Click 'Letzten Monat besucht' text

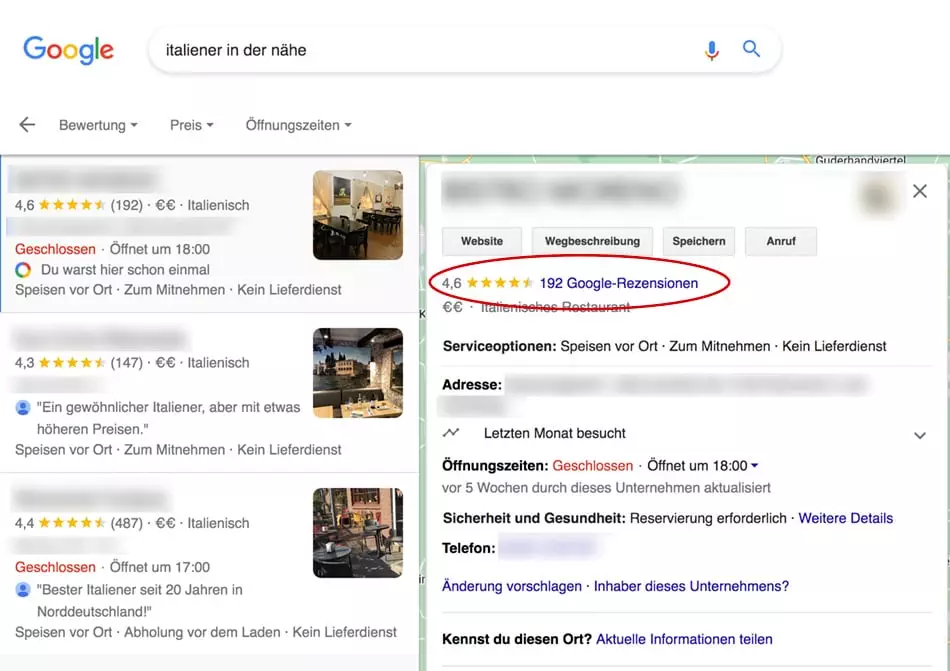coord(554,434)
